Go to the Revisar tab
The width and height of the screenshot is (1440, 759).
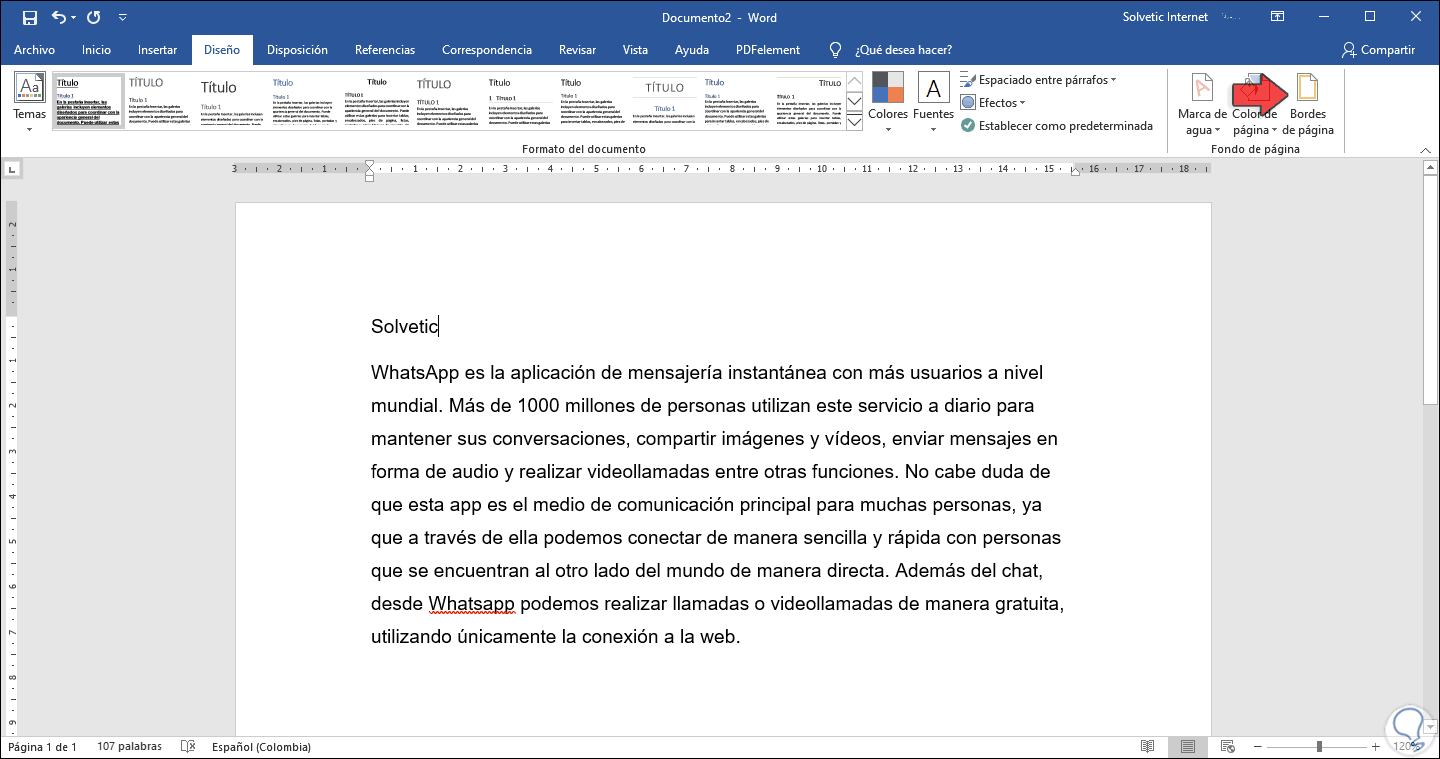pos(577,50)
